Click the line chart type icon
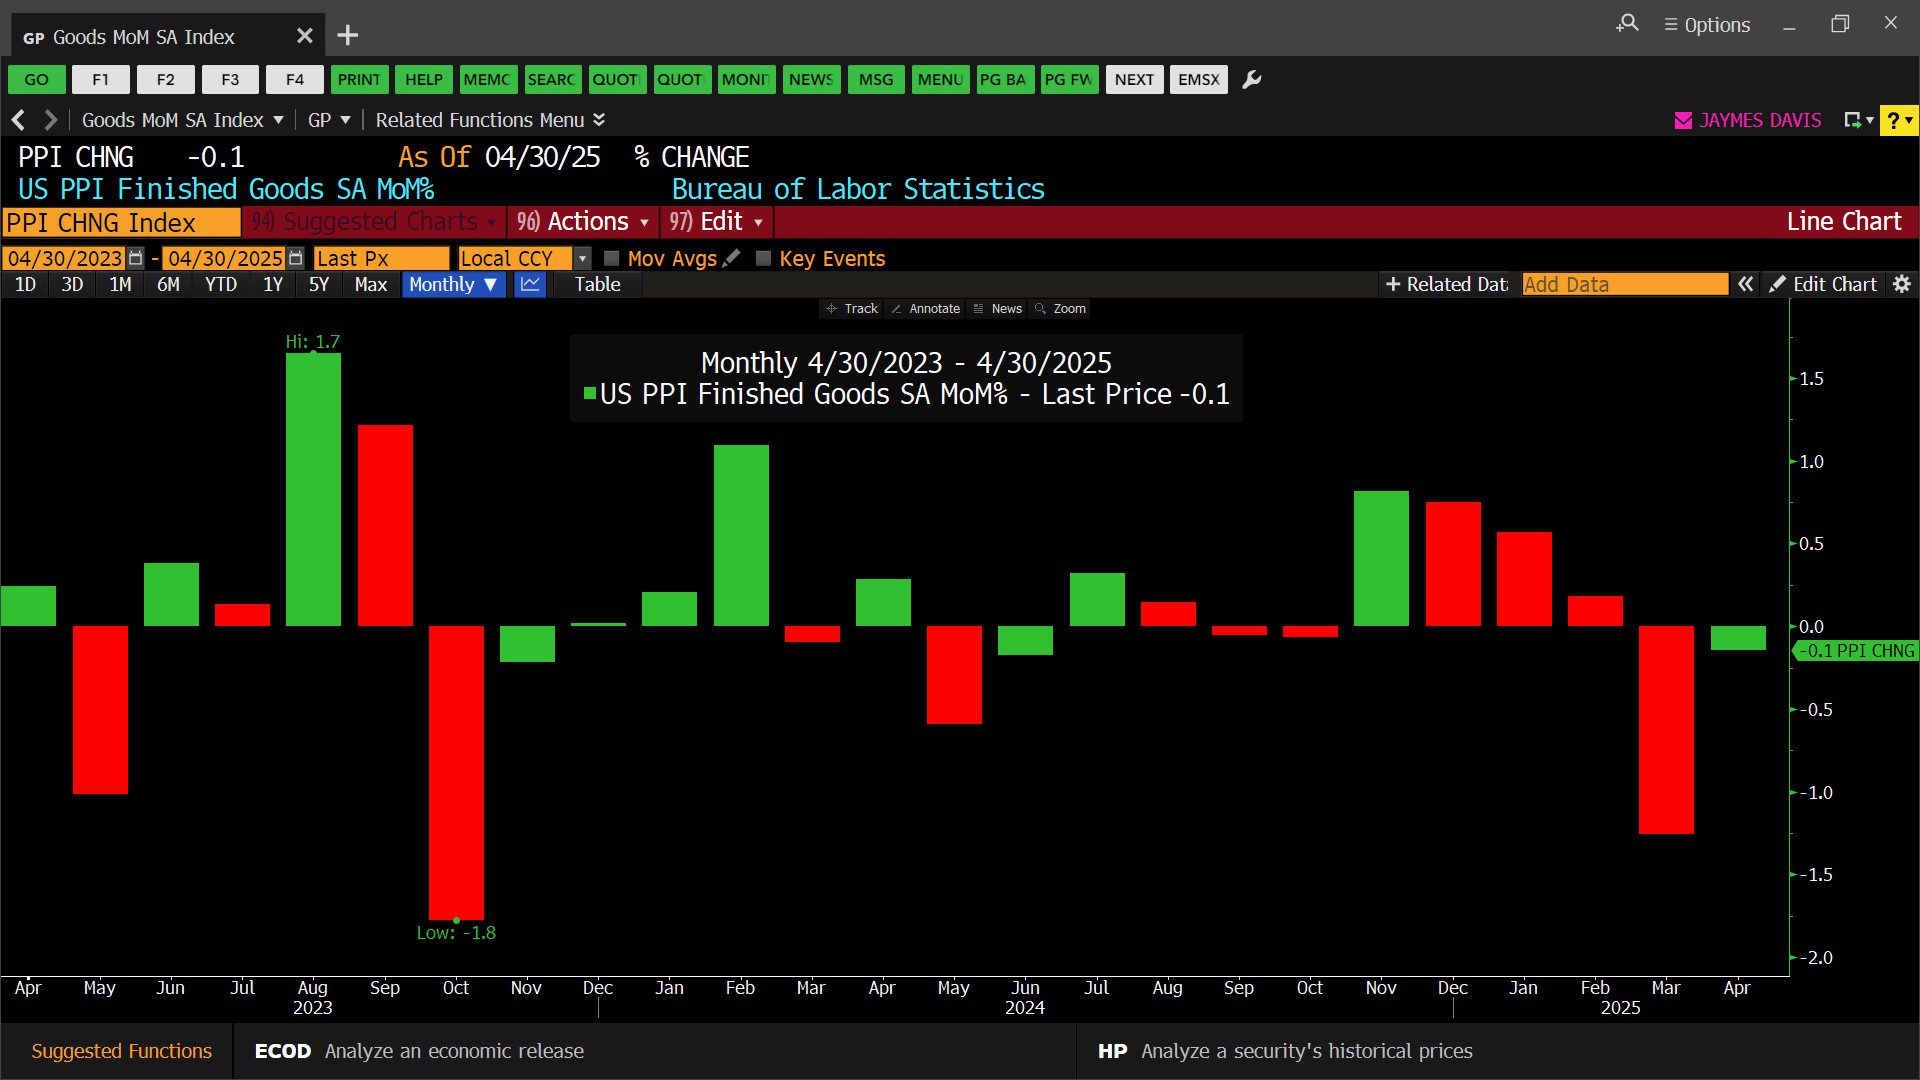Screen dimensions: 1920x1080 click(530, 285)
